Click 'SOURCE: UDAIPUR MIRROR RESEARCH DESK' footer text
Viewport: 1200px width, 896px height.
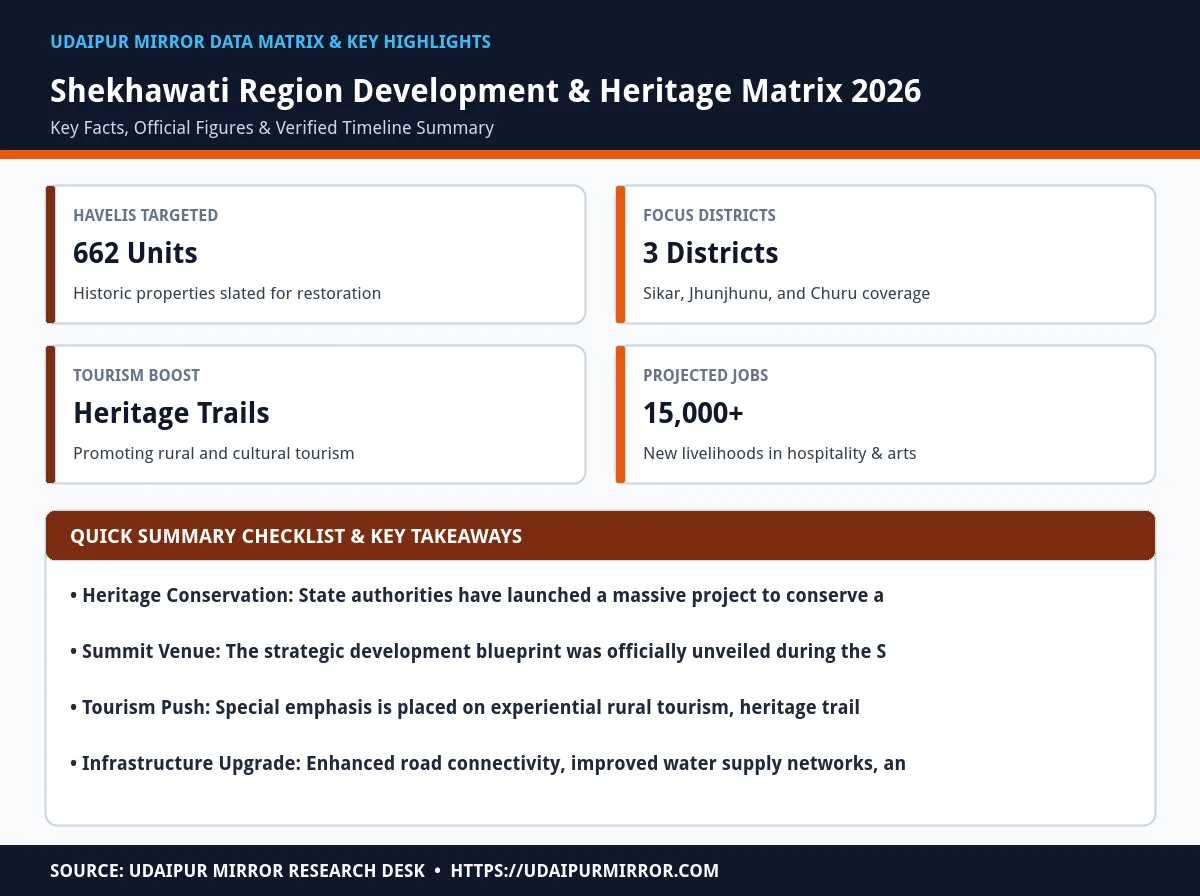pyautogui.click(x=237, y=871)
